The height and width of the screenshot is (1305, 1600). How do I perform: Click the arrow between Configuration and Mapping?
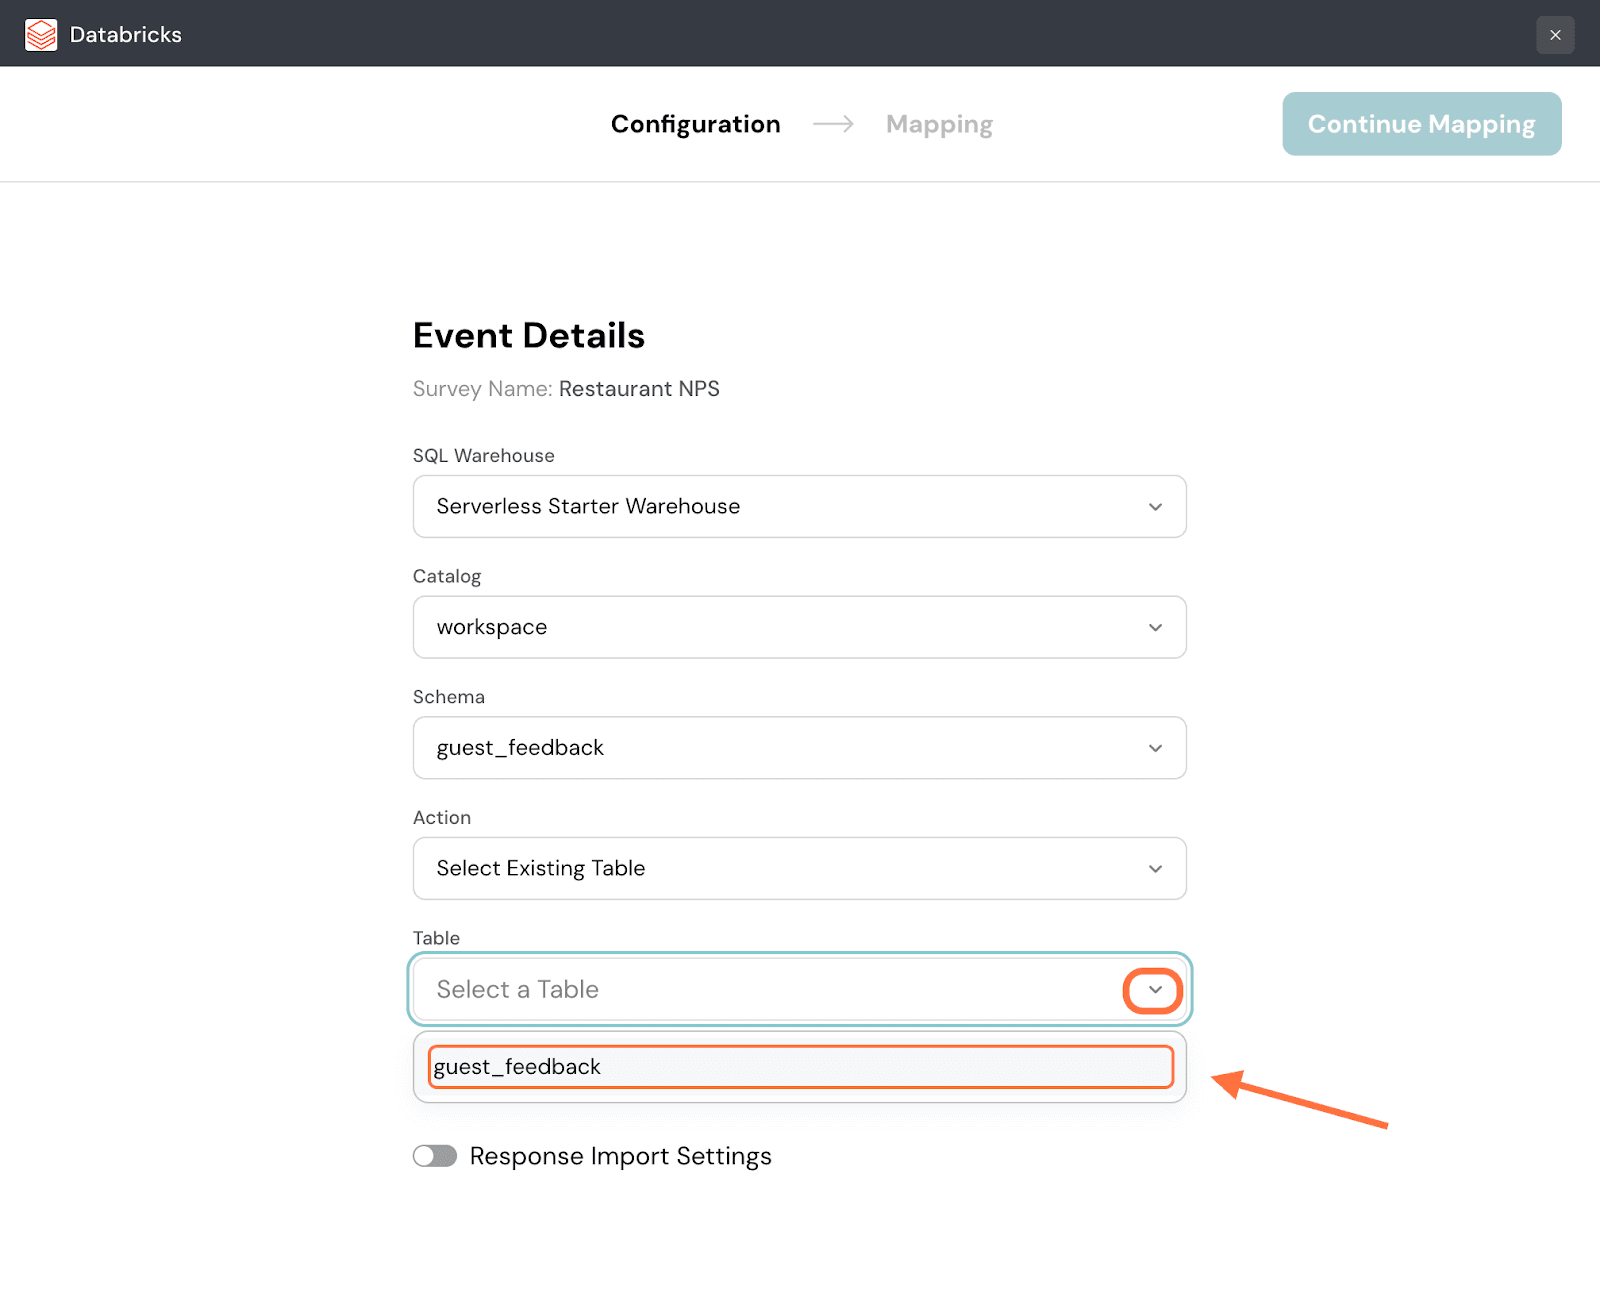[x=833, y=124]
